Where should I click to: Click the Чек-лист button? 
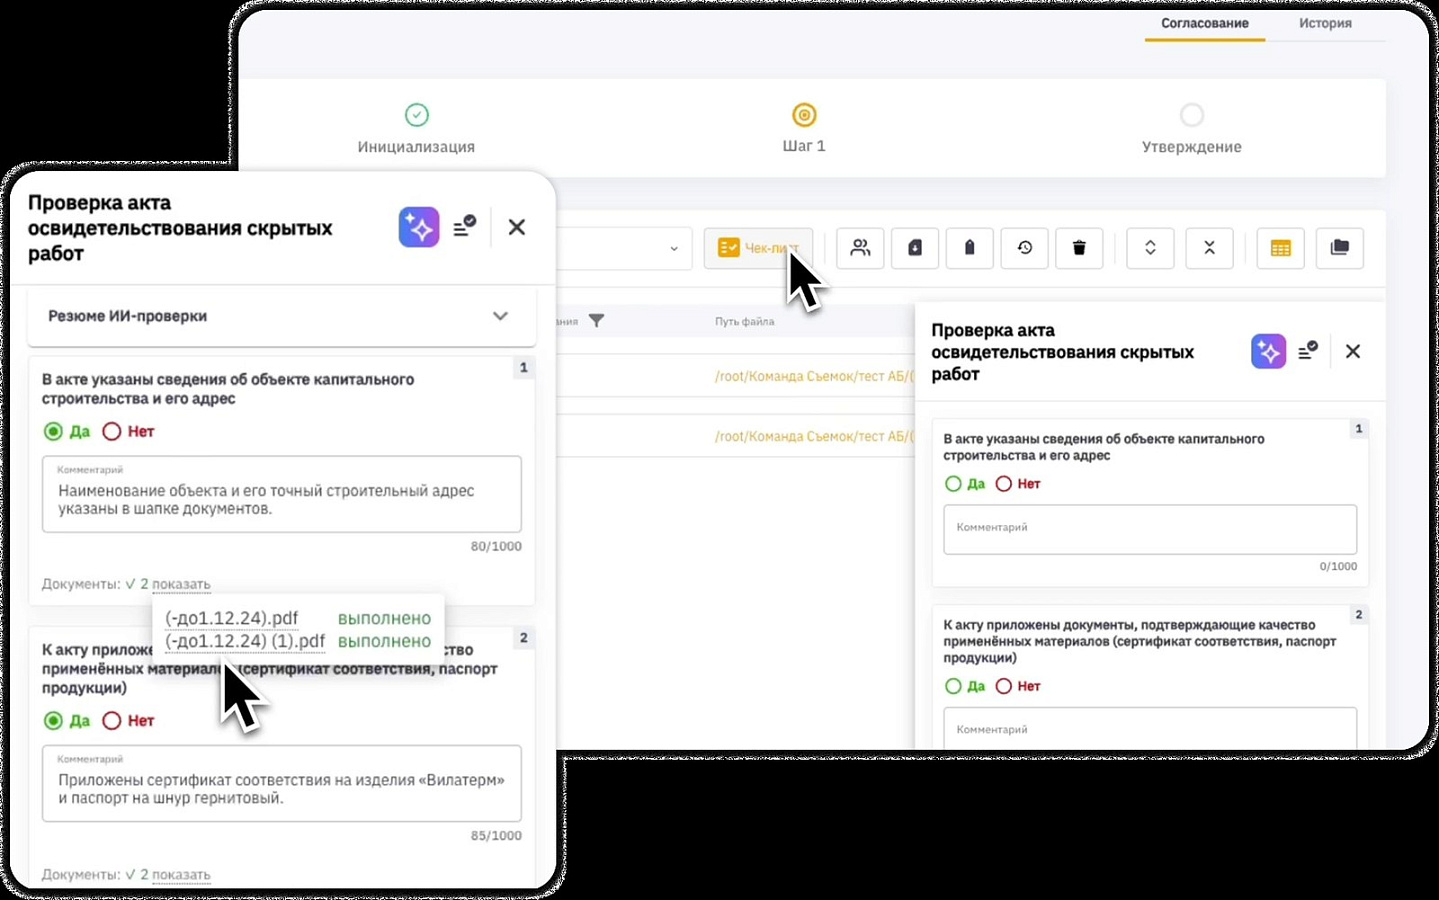coord(758,248)
